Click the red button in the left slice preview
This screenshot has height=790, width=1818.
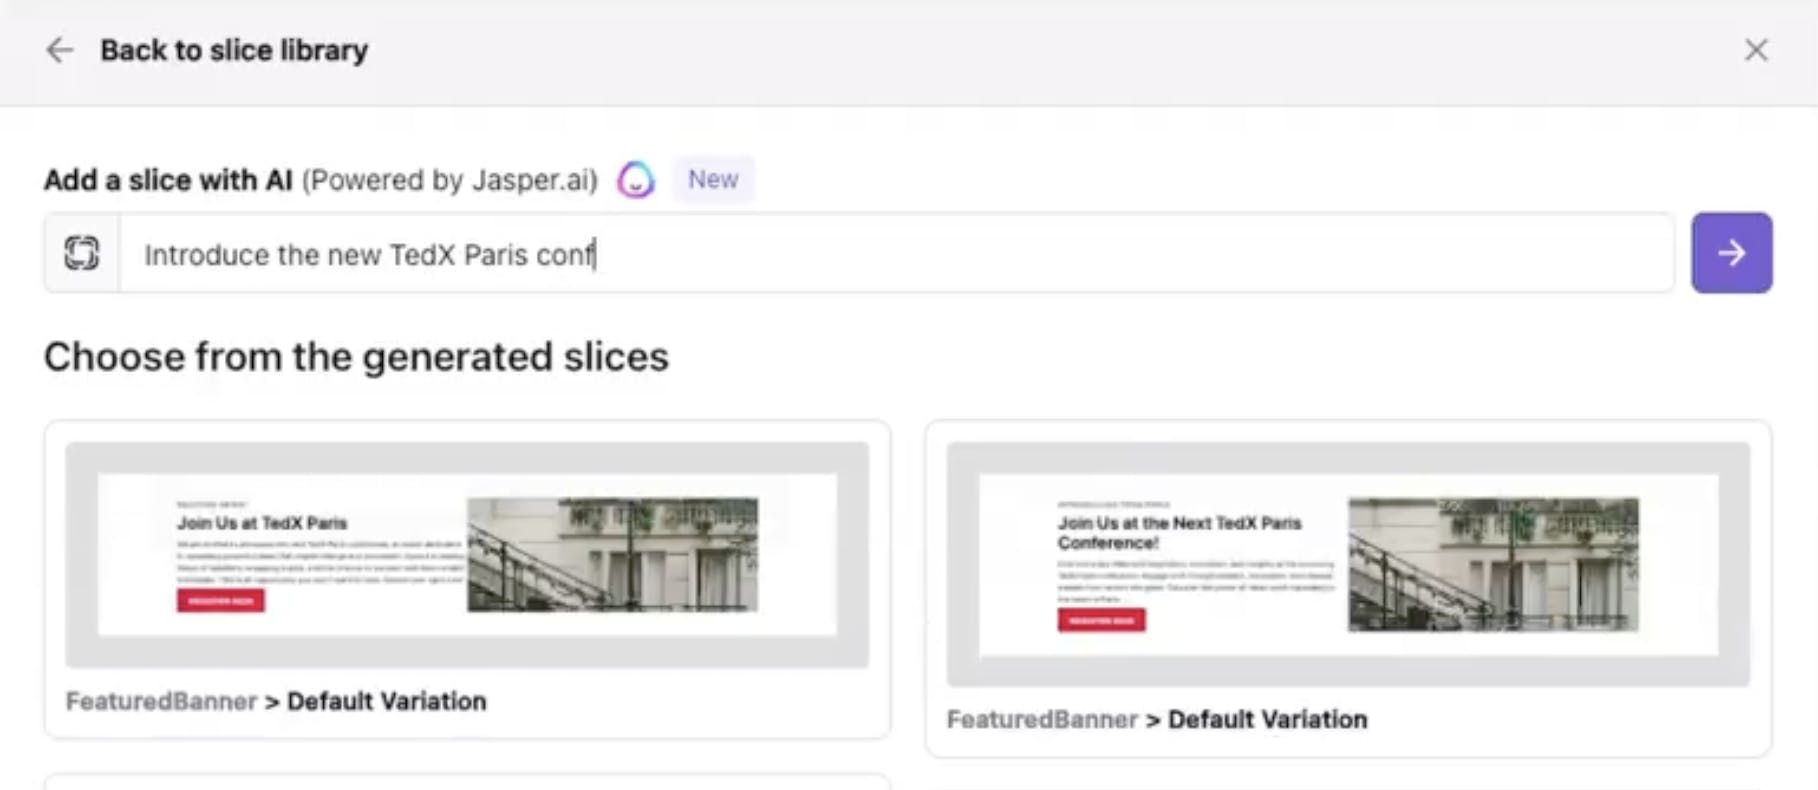pyautogui.click(x=221, y=600)
